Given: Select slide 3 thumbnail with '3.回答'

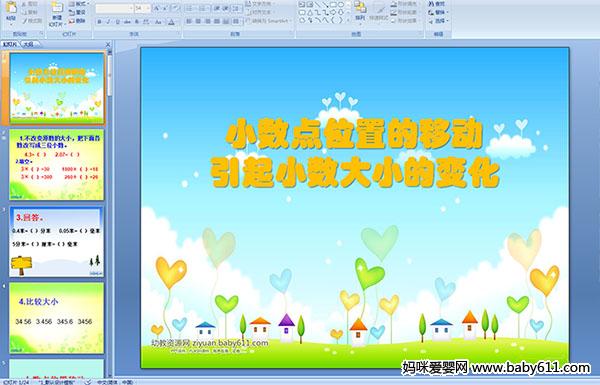Looking at the screenshot, I should [x=57, y=241].
